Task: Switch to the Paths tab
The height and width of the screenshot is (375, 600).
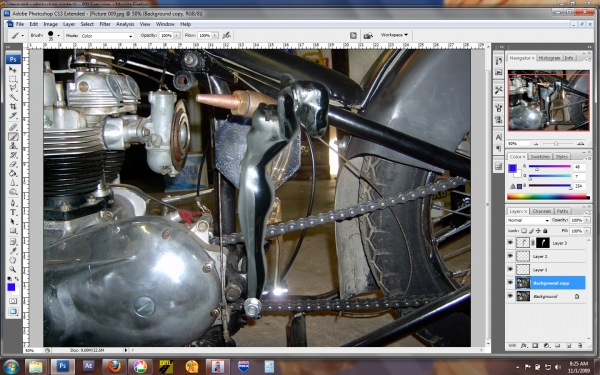Action: point(562,211)
